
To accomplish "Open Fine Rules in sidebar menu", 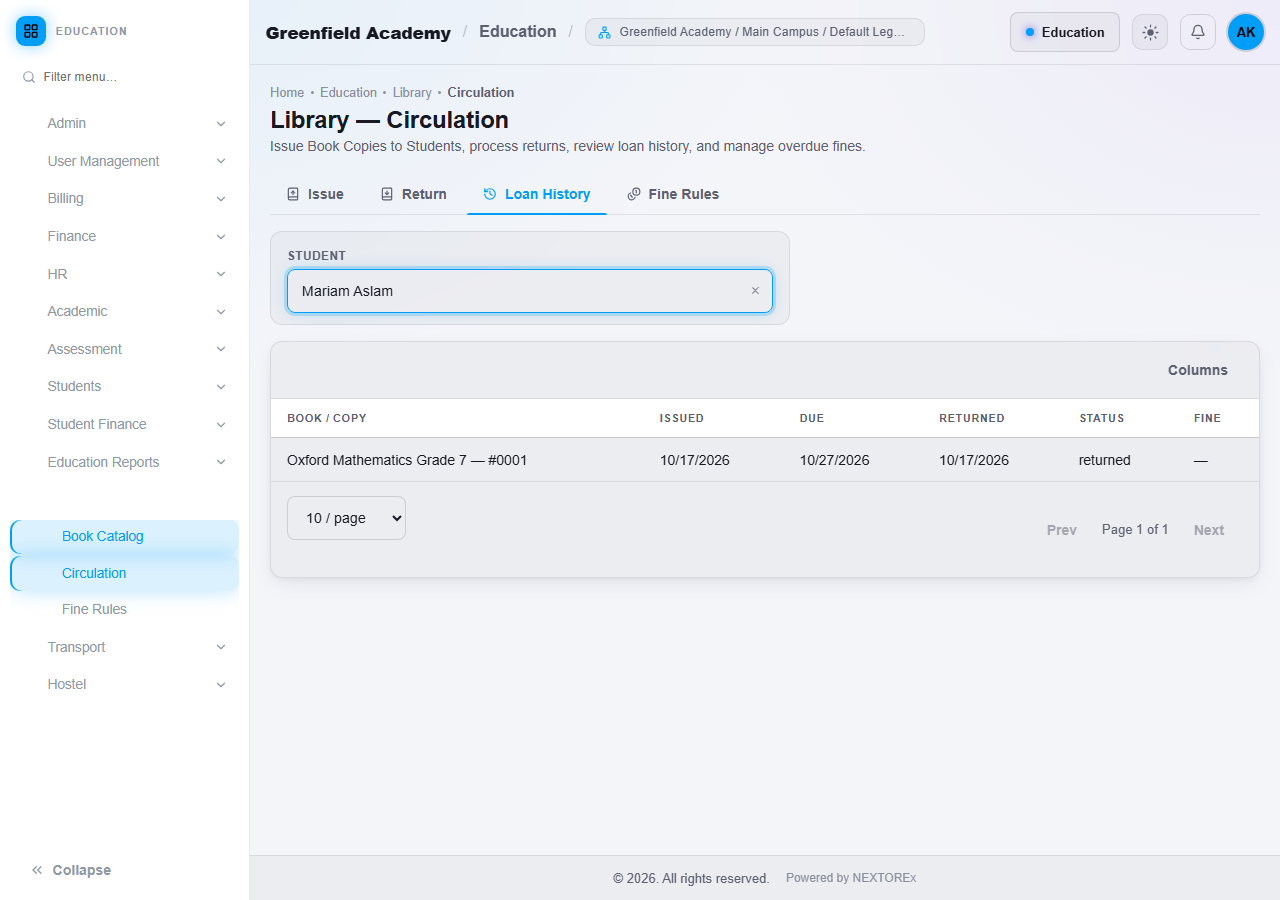I will [125, 609].
